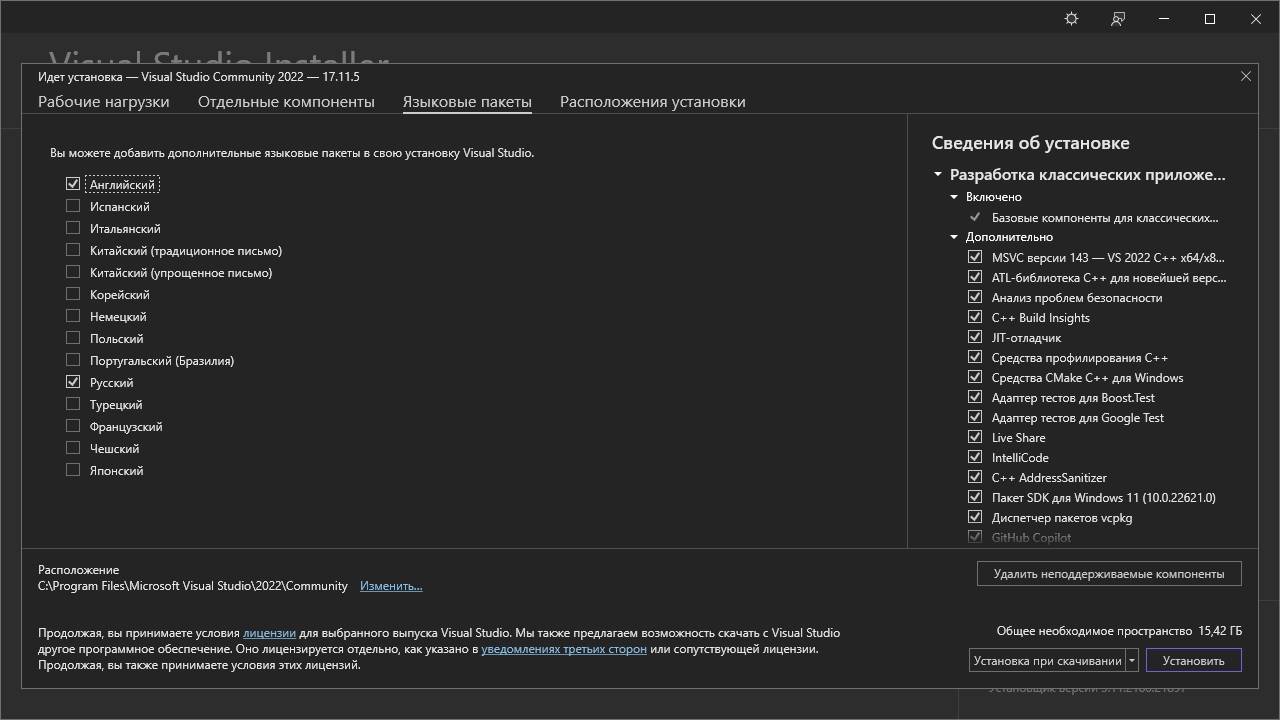1280x720 pixels.
Task: Check the Японский checkbox
Action: pos(73,470)
